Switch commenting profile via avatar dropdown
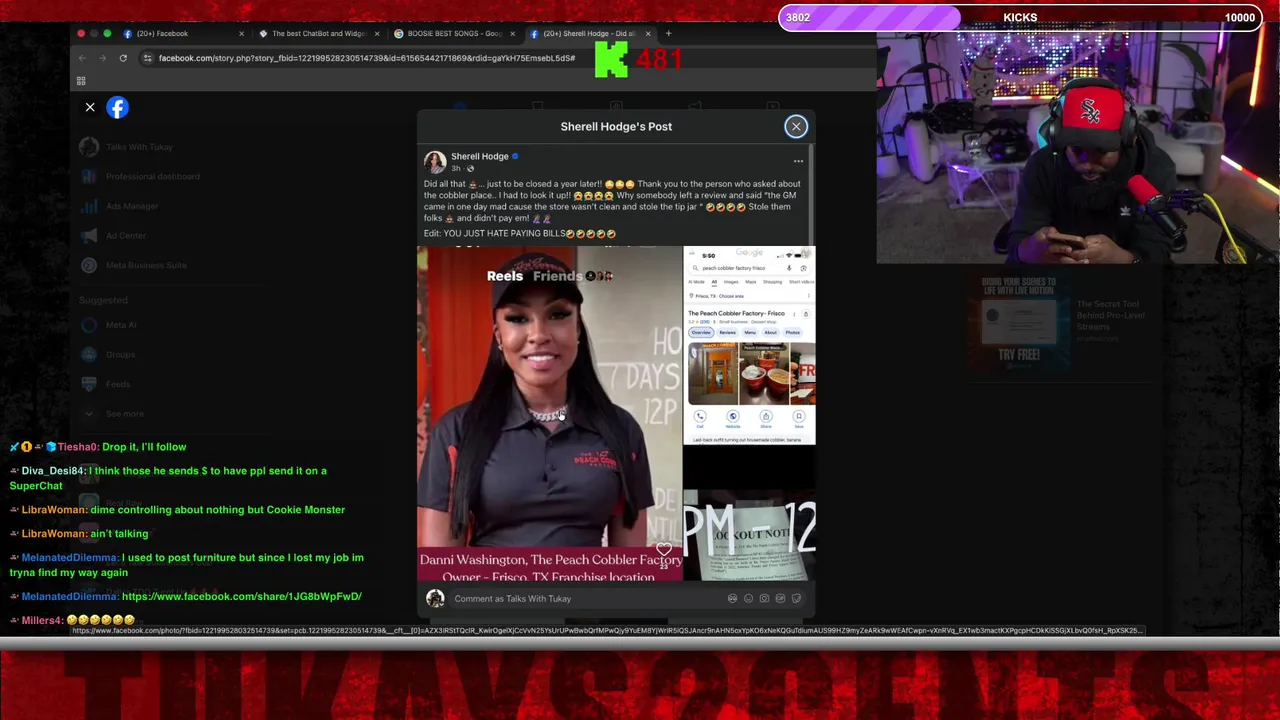 435,598
